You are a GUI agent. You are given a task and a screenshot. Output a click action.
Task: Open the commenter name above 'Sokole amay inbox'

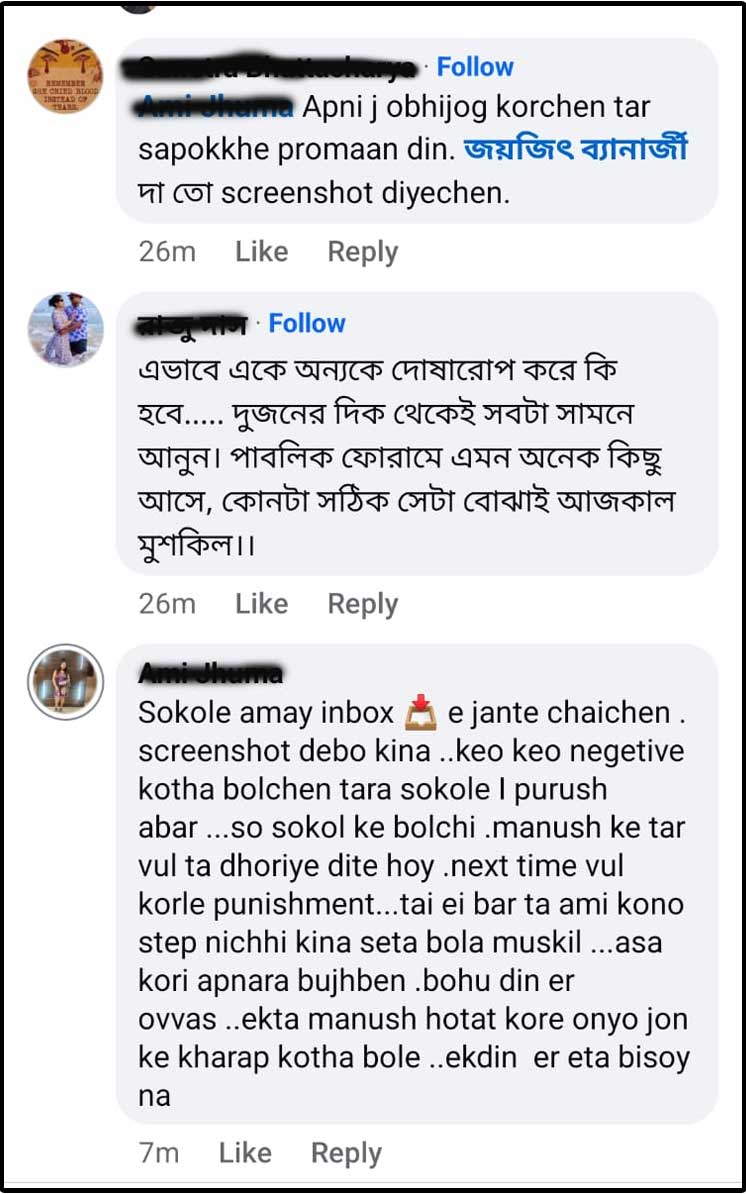click(210, 673)
